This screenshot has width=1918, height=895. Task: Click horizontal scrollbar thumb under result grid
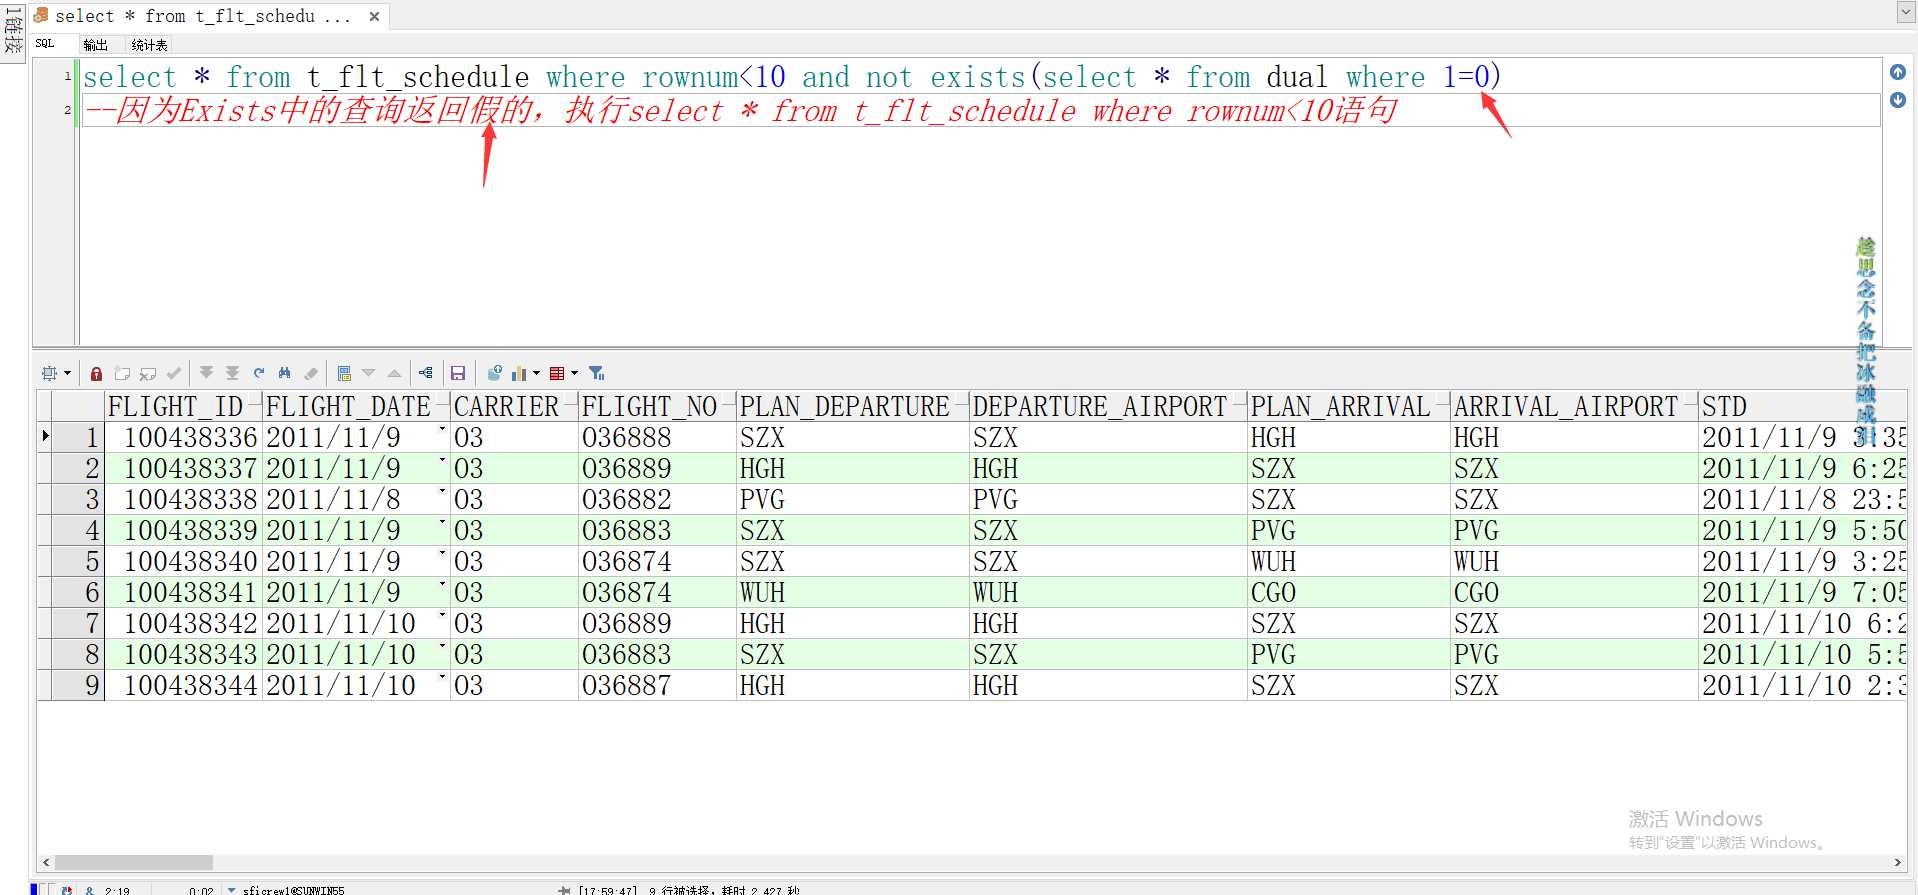coord(134,862)
